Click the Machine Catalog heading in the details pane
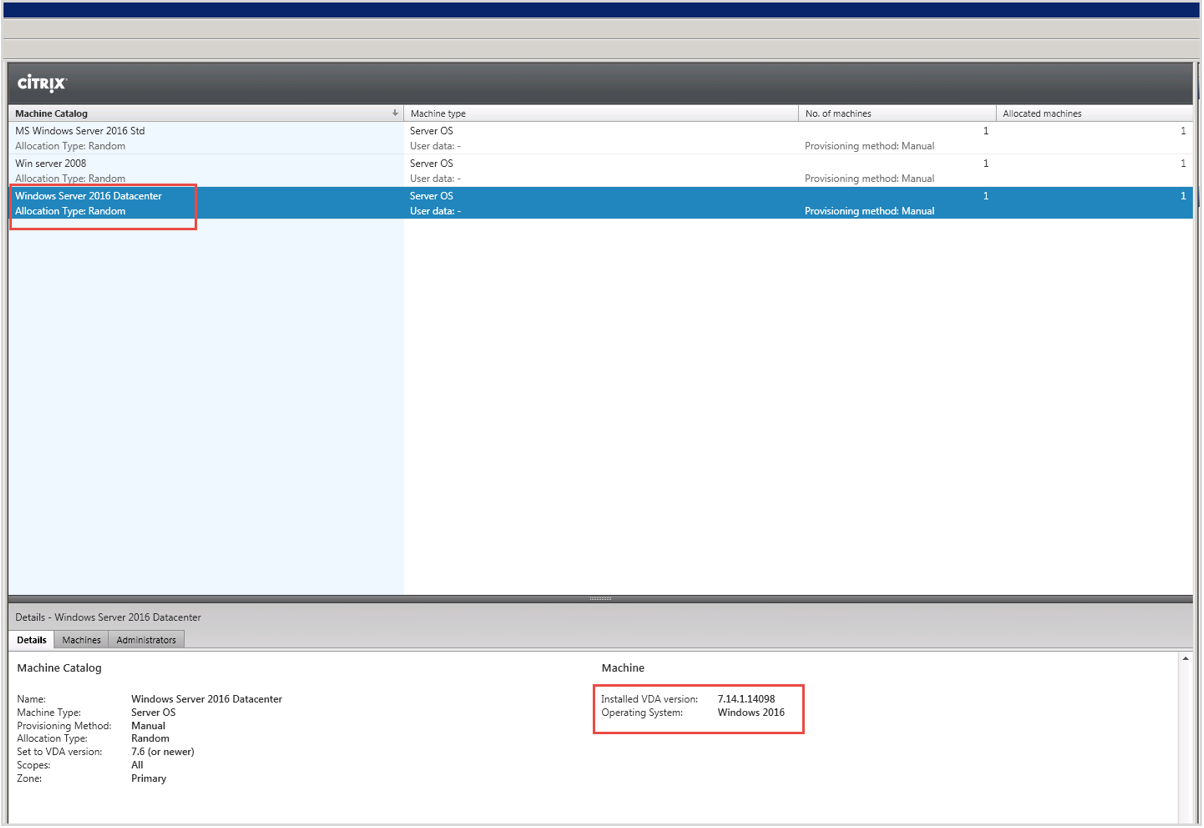The width and height of the screenshot is (1204, 828). tap(59, 667)
